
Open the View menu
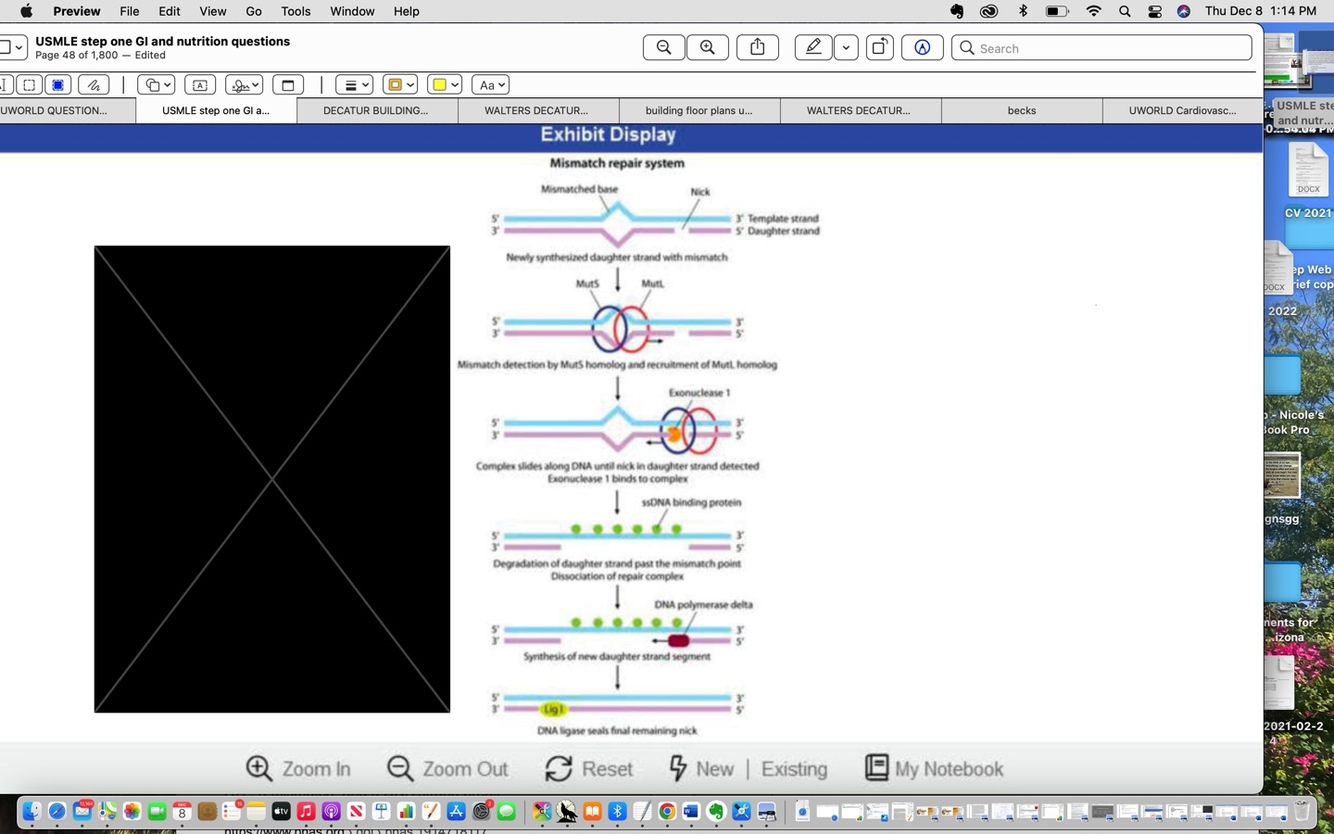pyautogui.click(x=213, y=11)
